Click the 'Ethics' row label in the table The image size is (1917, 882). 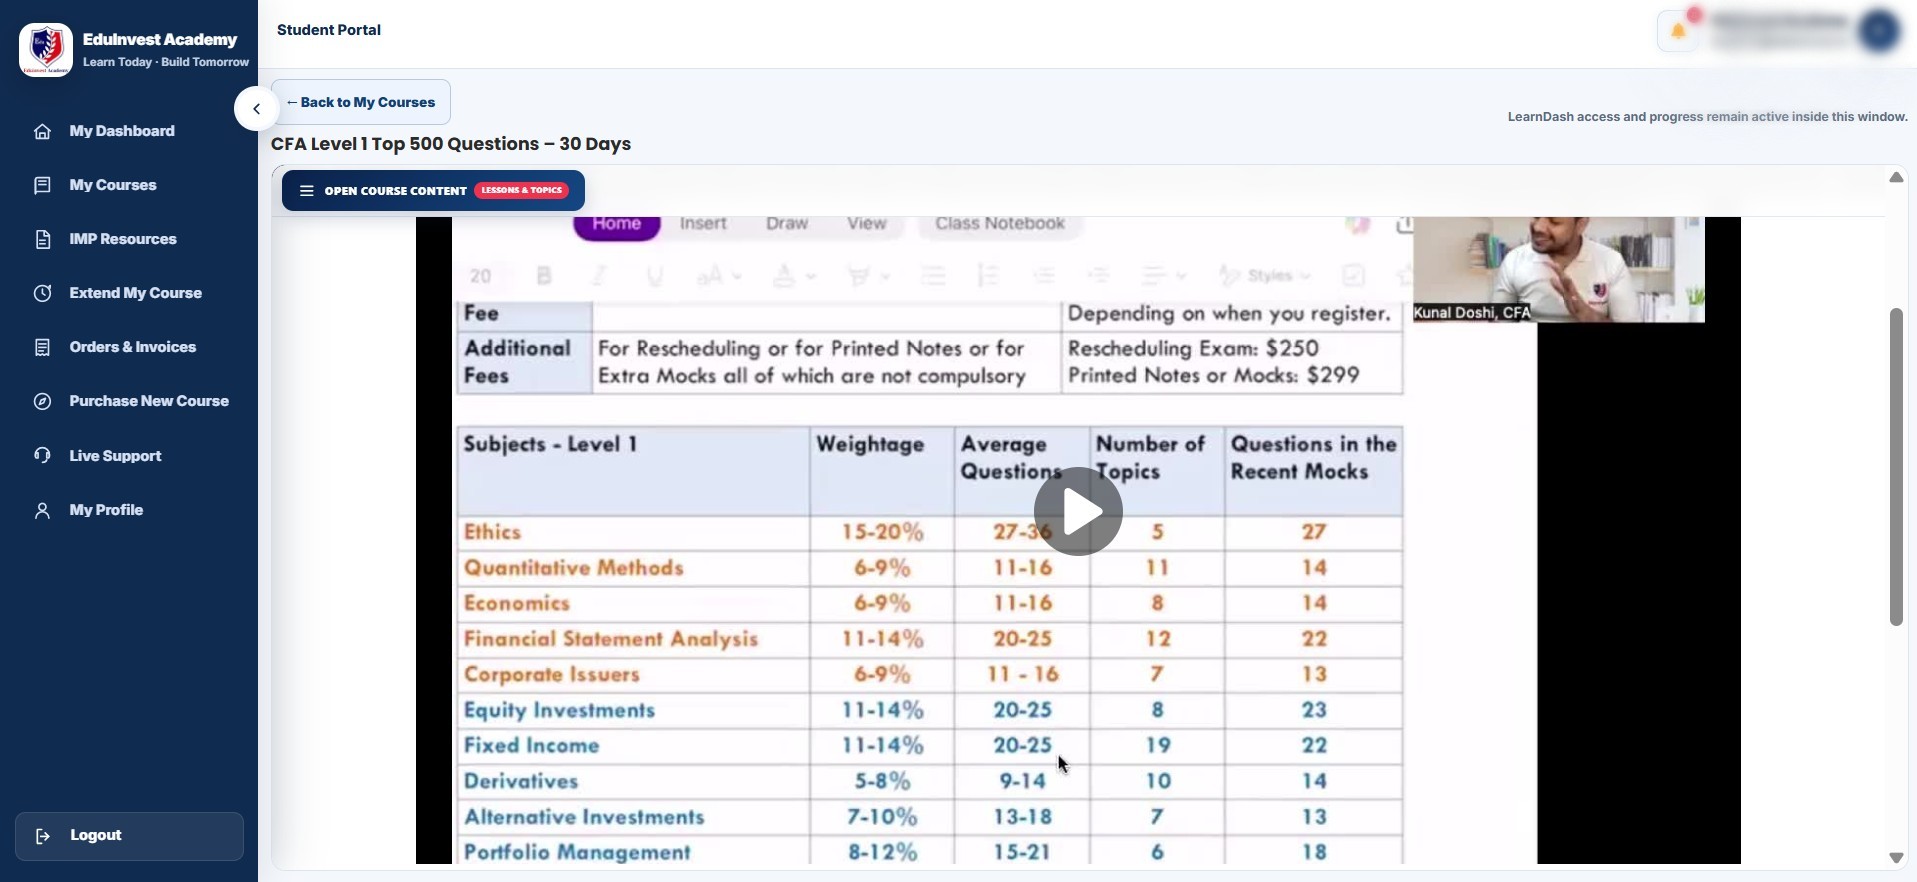[493, 532]
